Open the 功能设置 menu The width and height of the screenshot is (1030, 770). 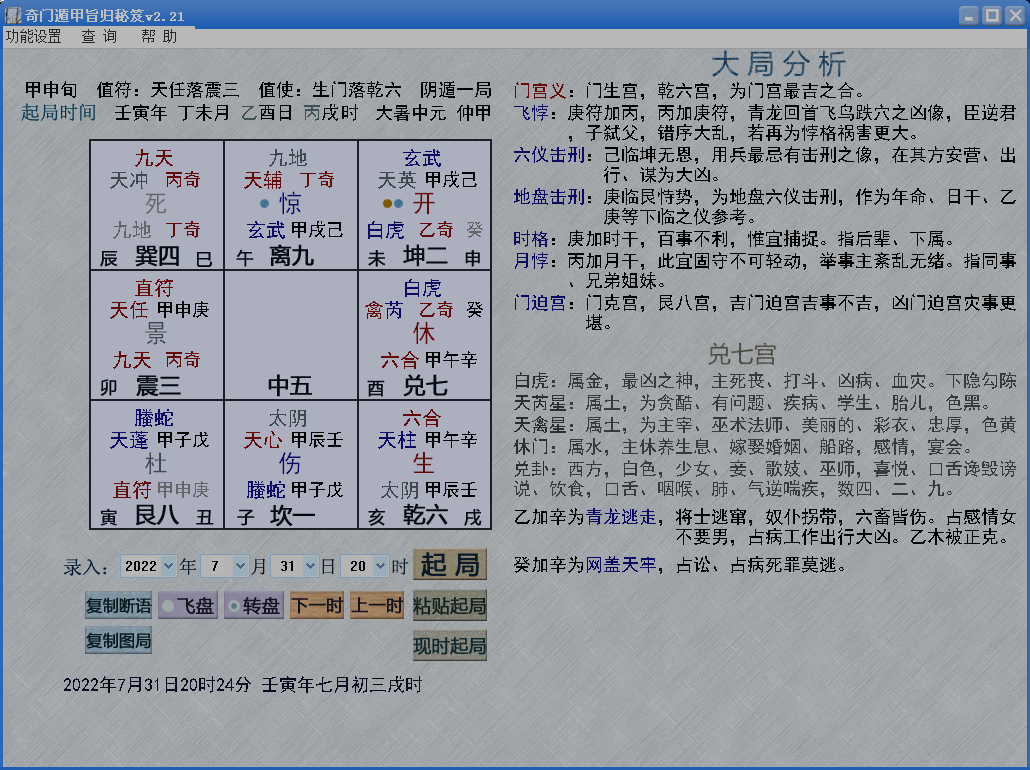point(34,37)
